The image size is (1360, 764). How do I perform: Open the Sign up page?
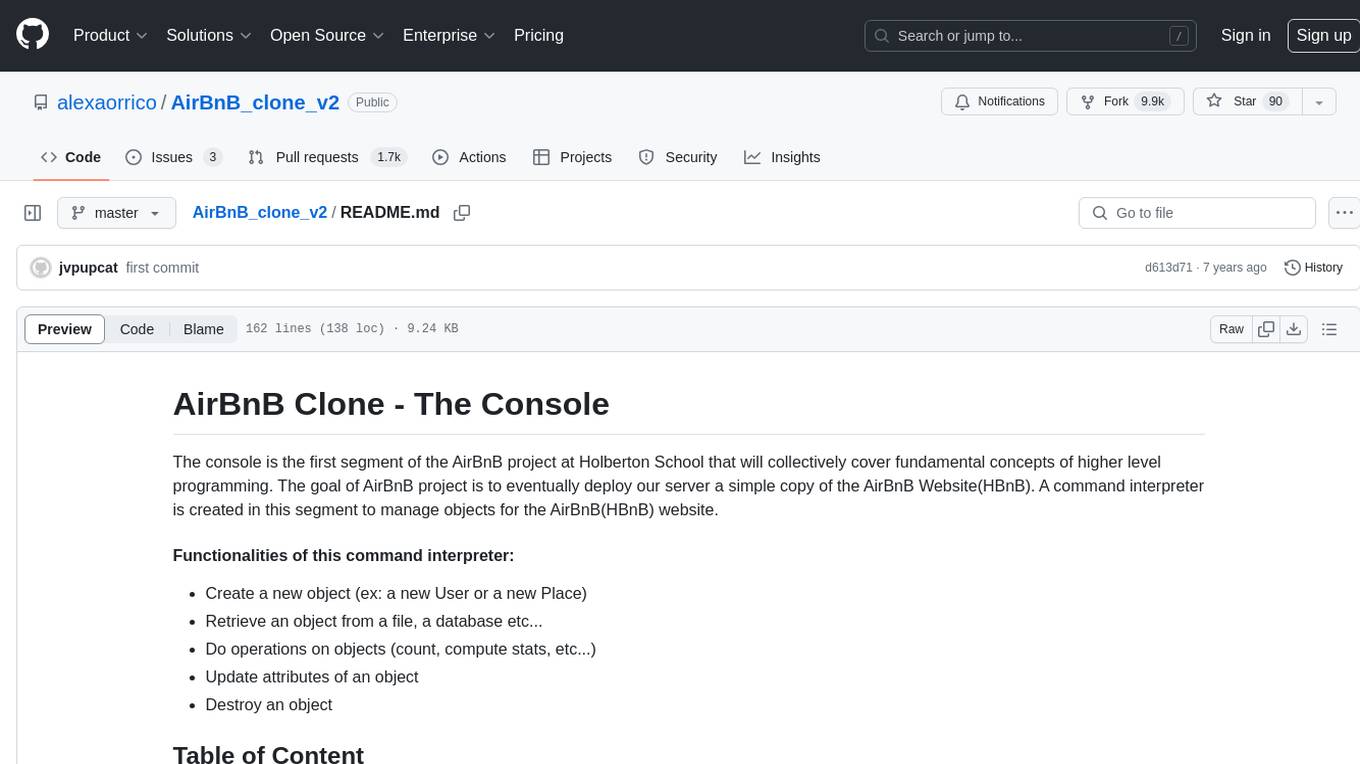point(1323,35)
